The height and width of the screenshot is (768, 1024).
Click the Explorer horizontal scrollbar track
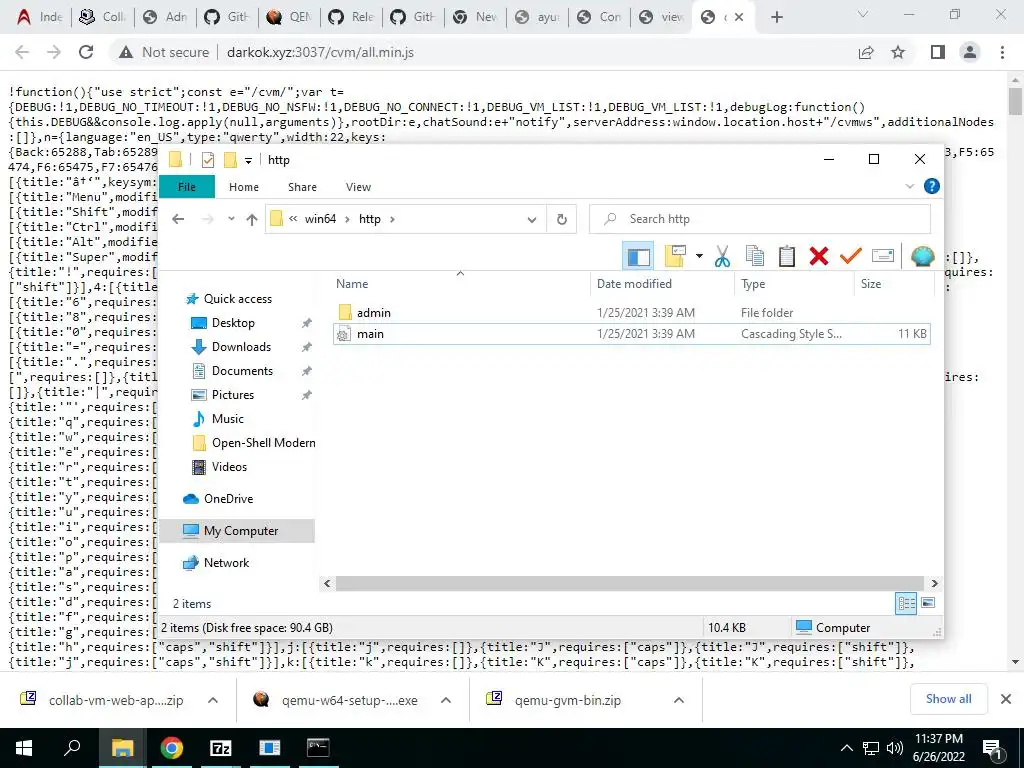[630, 584]
